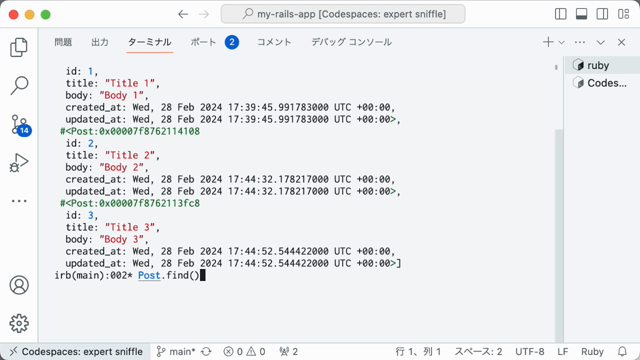Select the ruby terminal instance
This screenshot has width=640, height=360.
[602, 65]
